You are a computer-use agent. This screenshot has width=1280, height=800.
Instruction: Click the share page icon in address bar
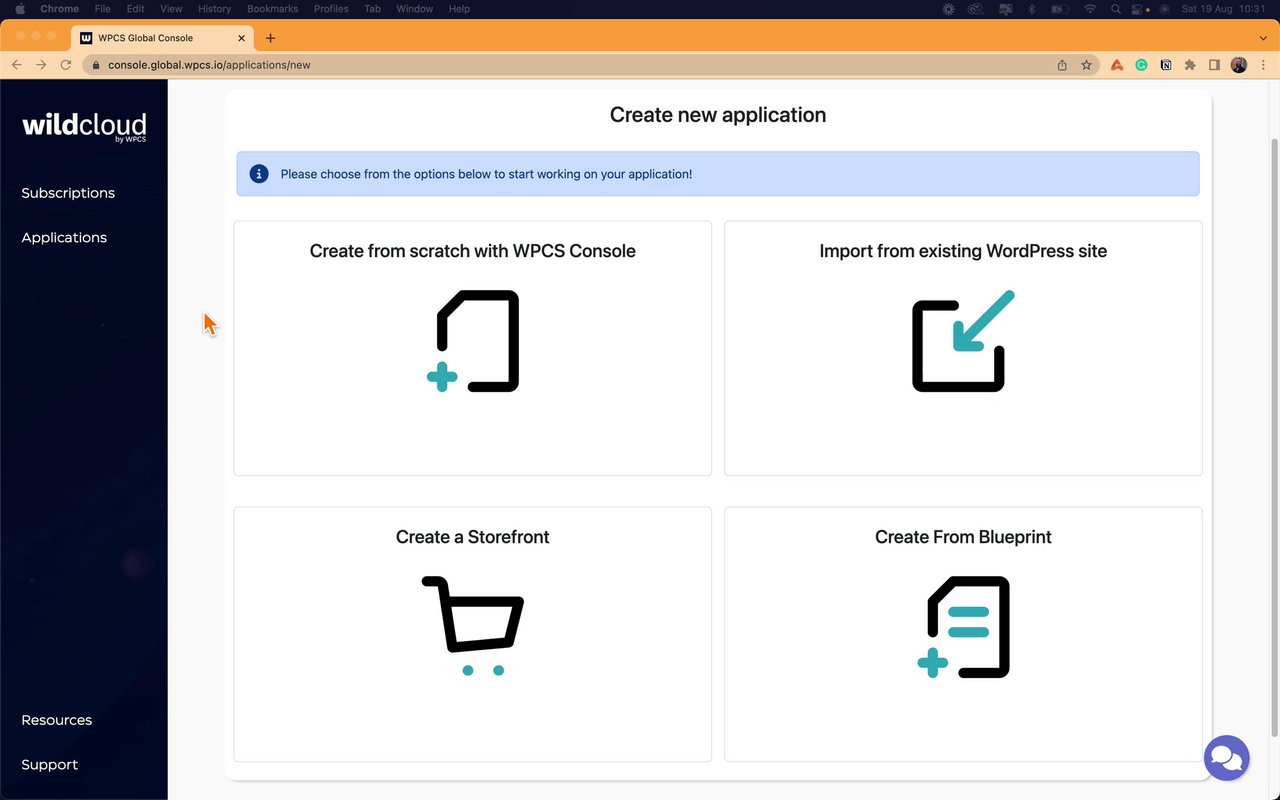pyautogui.click(x=1062, y=65)
